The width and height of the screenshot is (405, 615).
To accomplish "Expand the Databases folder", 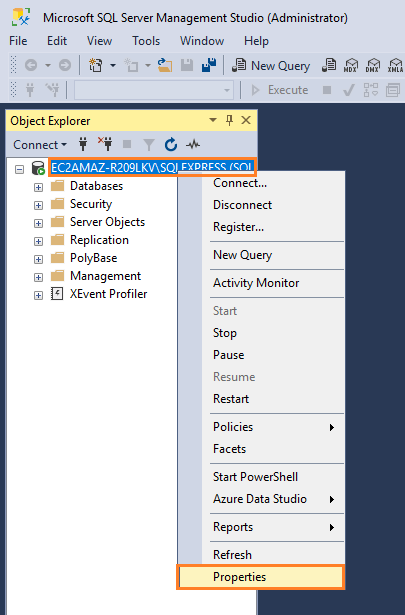I will (38, 187).
